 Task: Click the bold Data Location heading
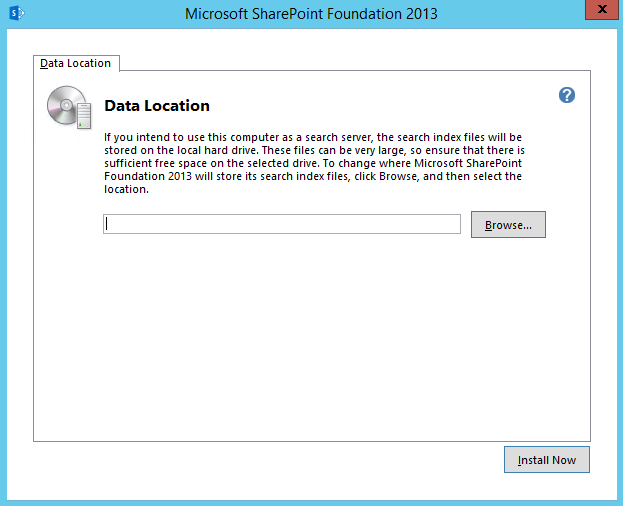click(x=157, y=106)
